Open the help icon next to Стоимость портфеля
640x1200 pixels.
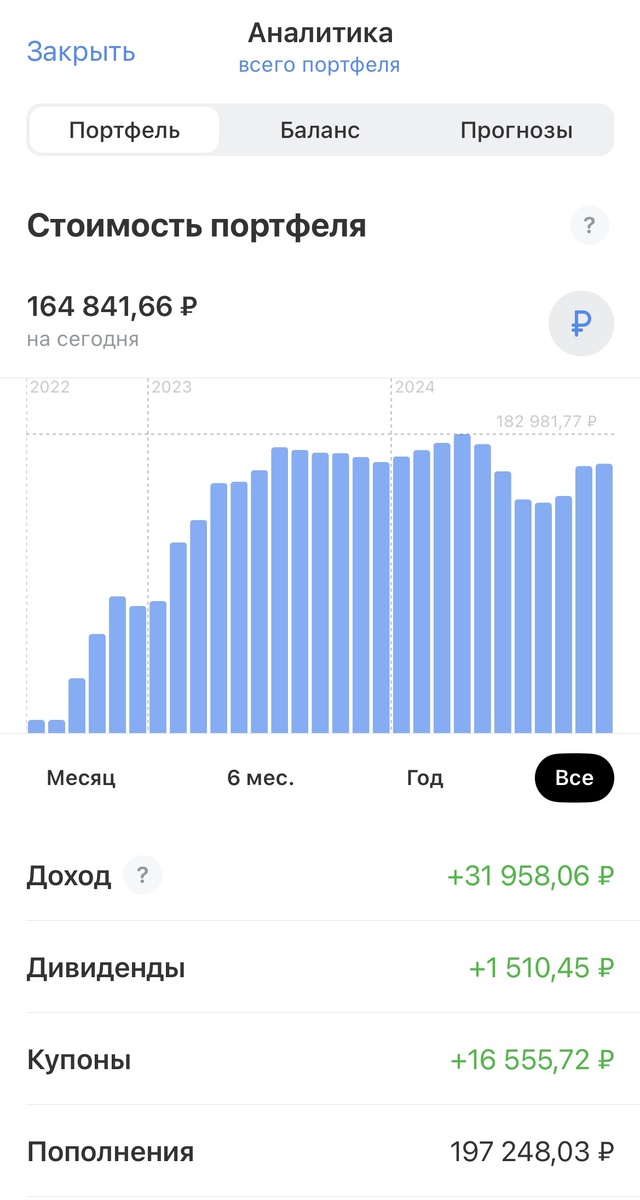tap(587, 225)
